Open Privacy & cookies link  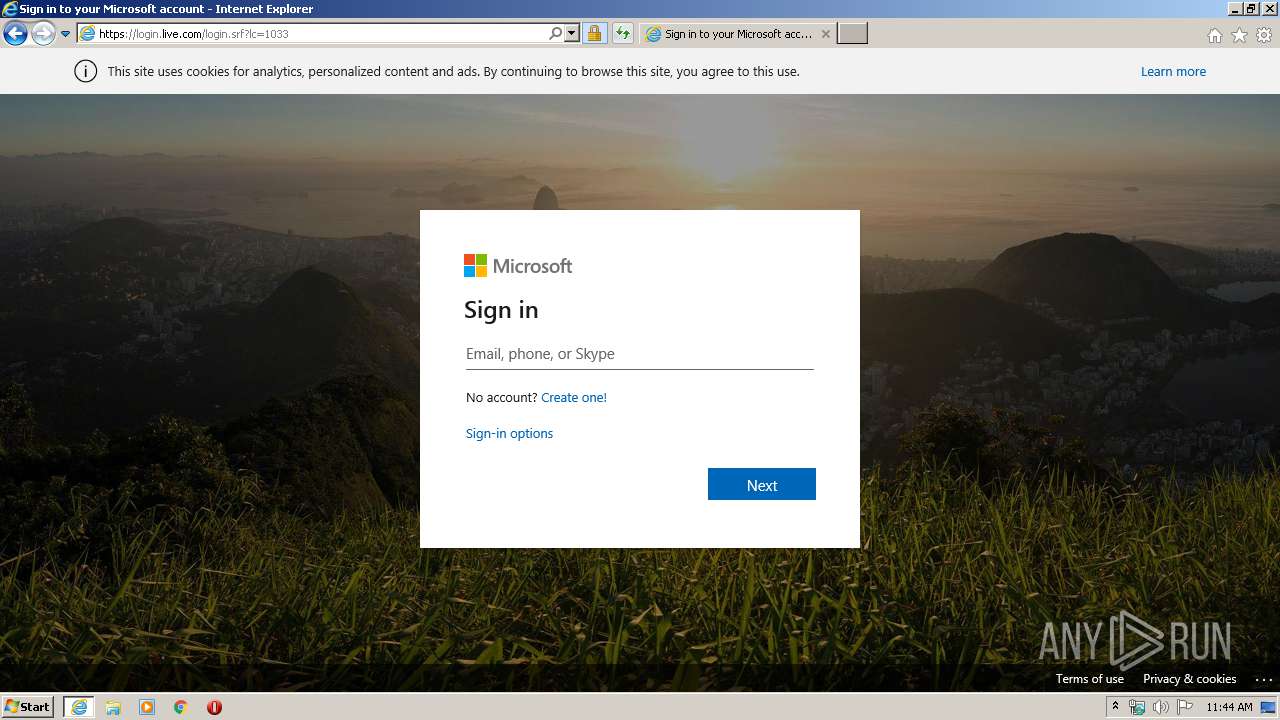click(x=1190, y=679)
